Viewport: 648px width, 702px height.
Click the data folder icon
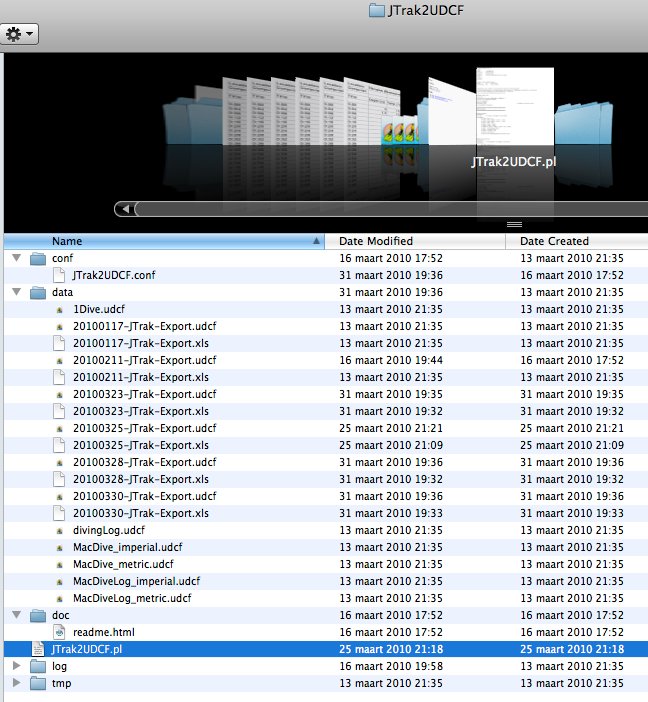pos(38,292)
